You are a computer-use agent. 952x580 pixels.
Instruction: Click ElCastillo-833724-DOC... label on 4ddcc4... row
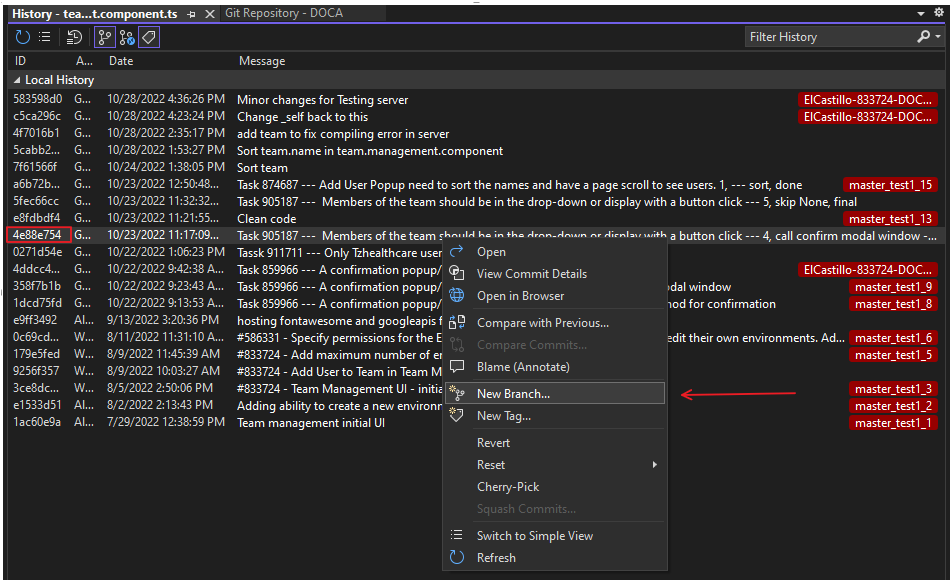(868, 270)
